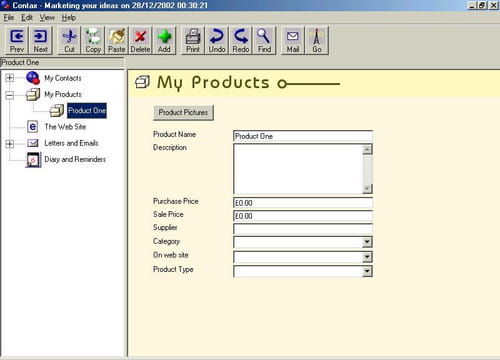The width and height of the screenshot is (500, 360).
Task: Click the box icon beside My Products heading
Action: point(143,82)
